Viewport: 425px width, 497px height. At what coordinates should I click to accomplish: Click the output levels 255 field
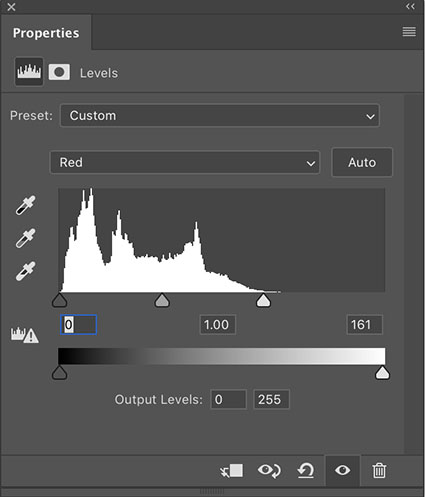click(x=271, y=399)
